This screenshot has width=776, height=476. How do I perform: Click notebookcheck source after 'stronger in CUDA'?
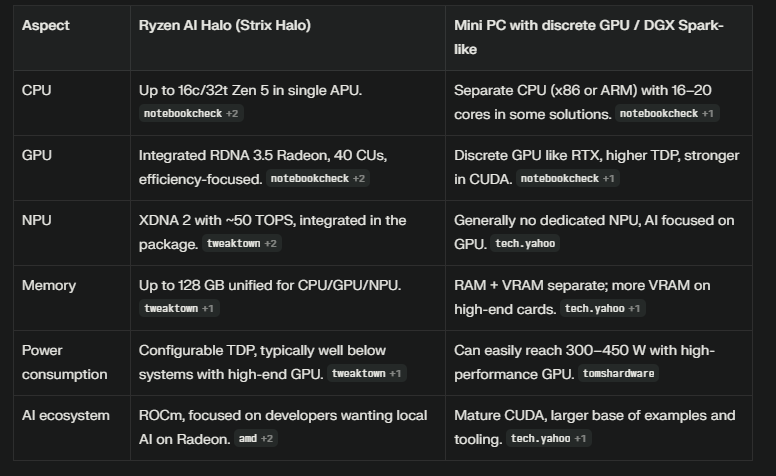pos(568,179)
